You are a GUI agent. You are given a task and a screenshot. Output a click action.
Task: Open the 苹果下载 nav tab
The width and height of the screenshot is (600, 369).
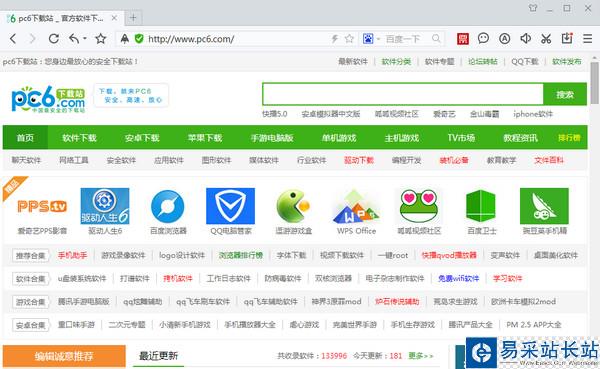point(205,138)
